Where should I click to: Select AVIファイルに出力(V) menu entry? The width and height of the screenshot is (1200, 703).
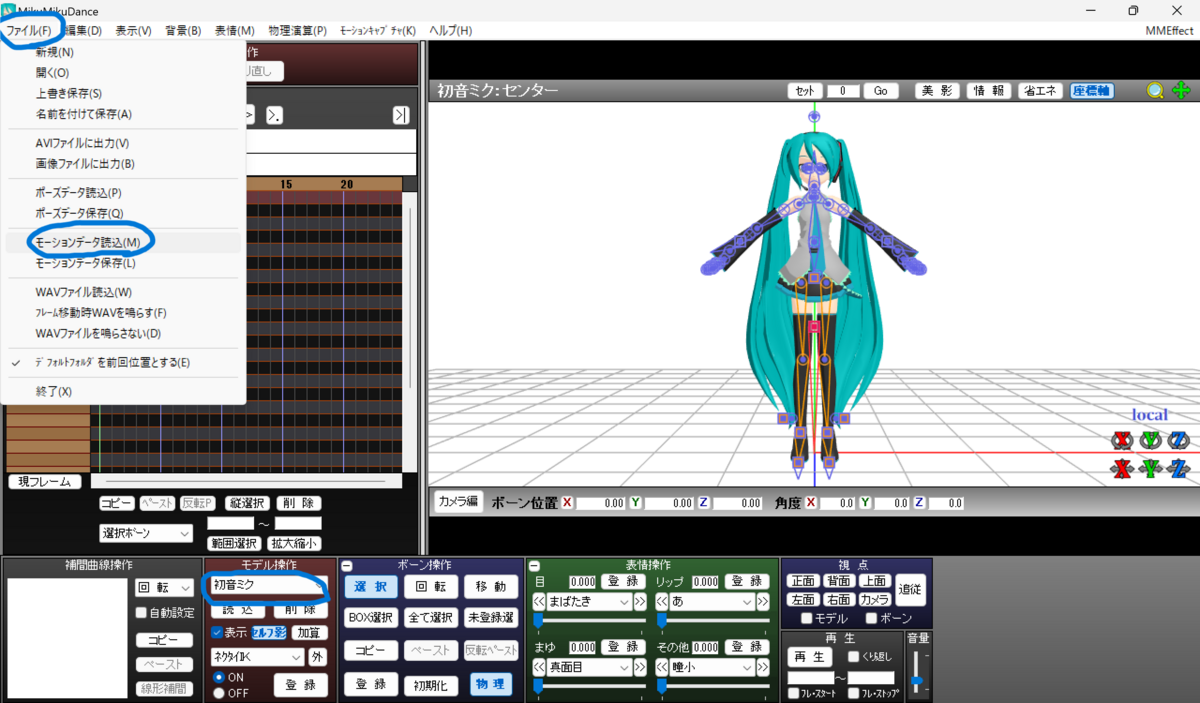point(82,143)
